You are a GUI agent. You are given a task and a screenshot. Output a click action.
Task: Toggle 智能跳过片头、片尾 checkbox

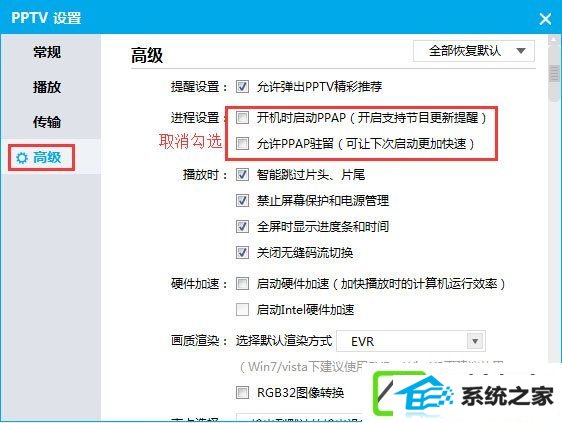coord(242,175)
